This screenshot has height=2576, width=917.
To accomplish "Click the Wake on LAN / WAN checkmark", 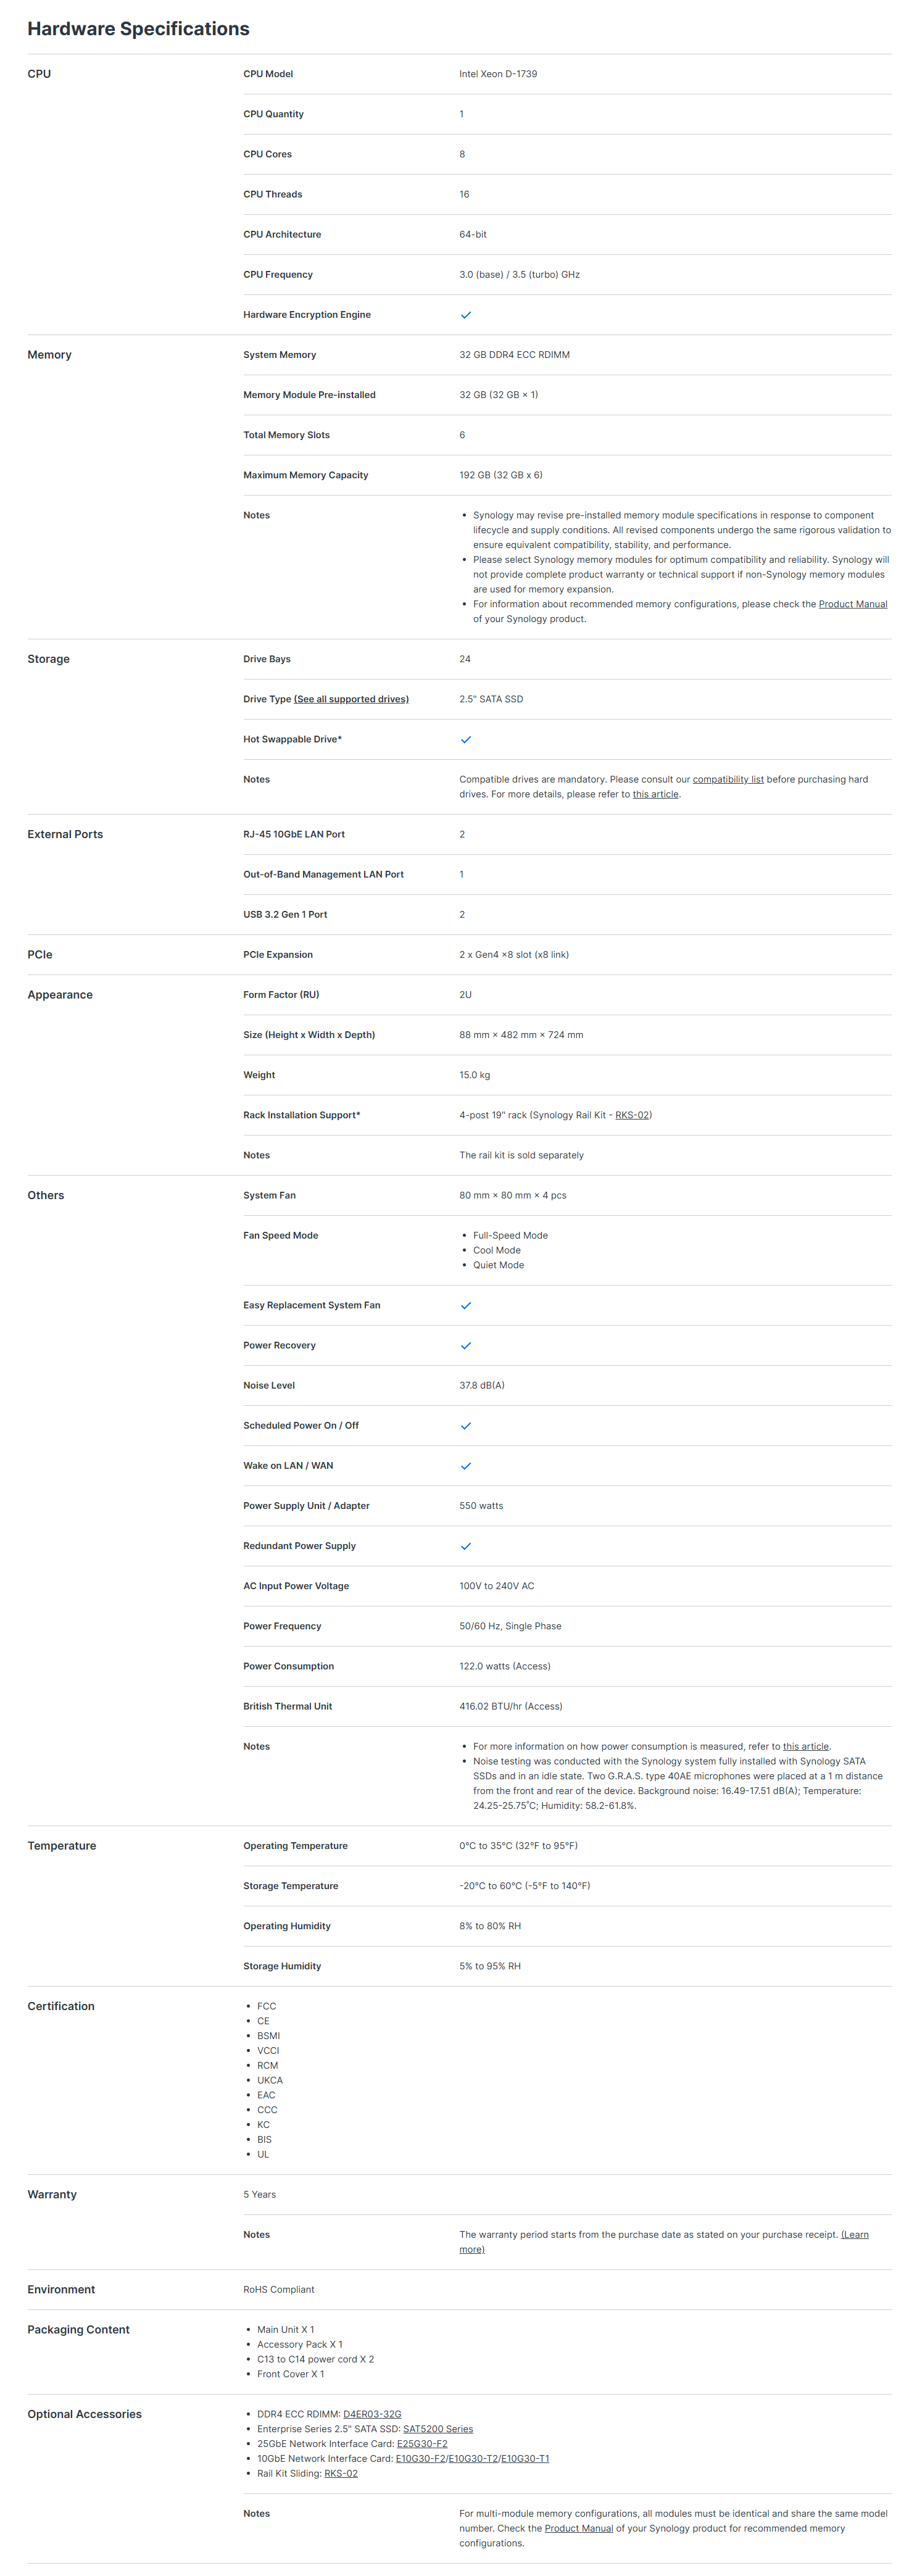I will click(x=465, y=1466).
